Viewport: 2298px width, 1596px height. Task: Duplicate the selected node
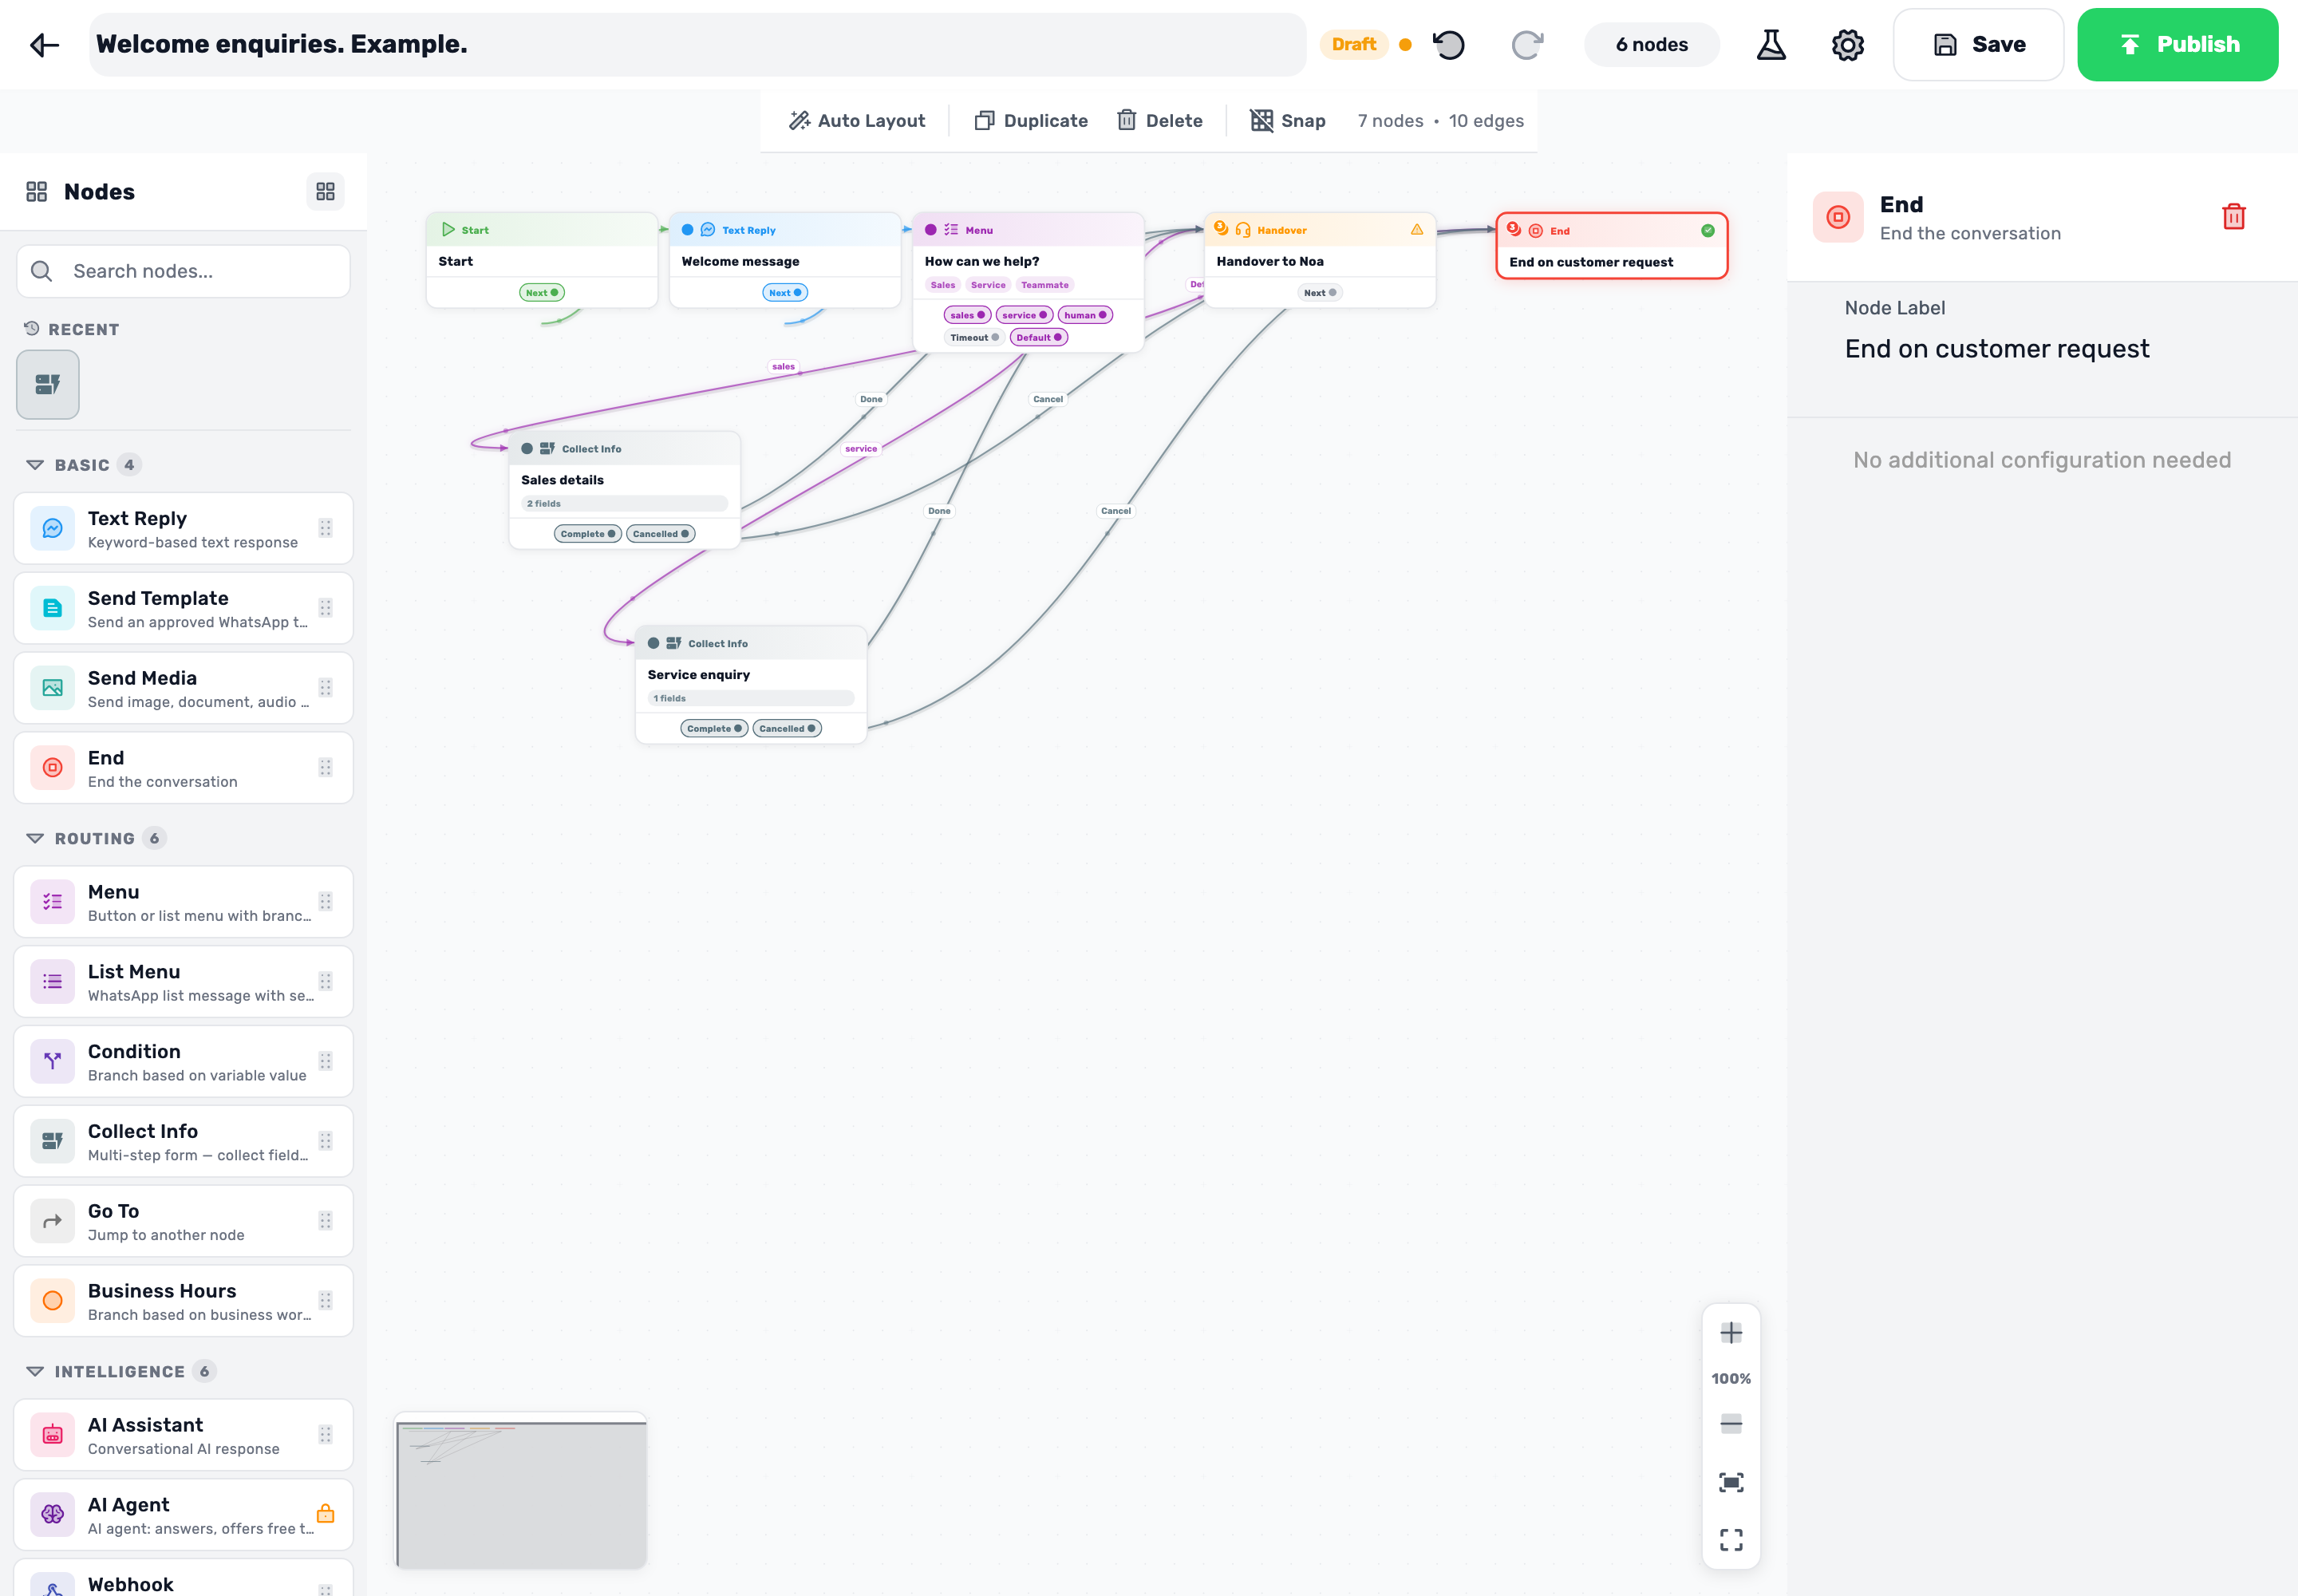pyautogui.click(x=1031, y=120)
